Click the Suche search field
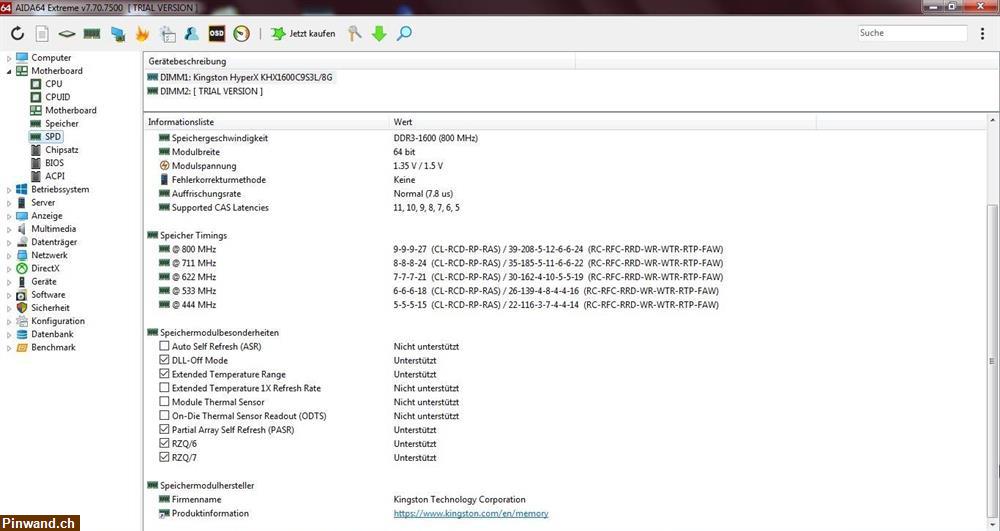This screenshot has height=531, width=1000. [912, 33]
